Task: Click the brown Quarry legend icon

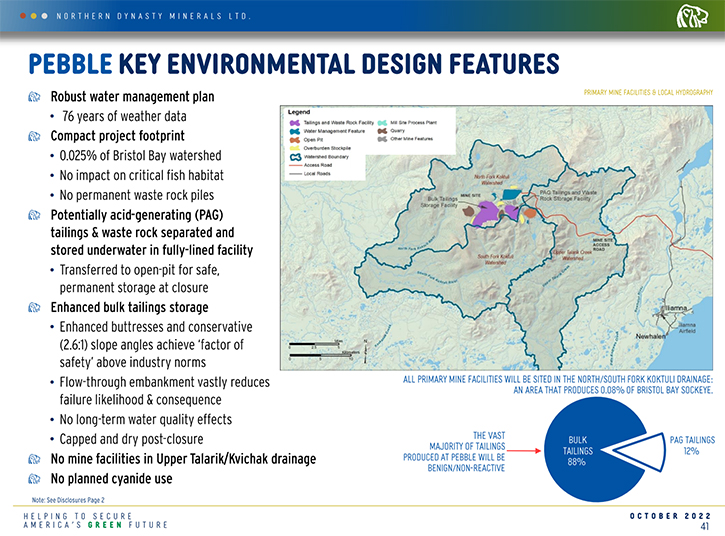Action: [382, 131]
